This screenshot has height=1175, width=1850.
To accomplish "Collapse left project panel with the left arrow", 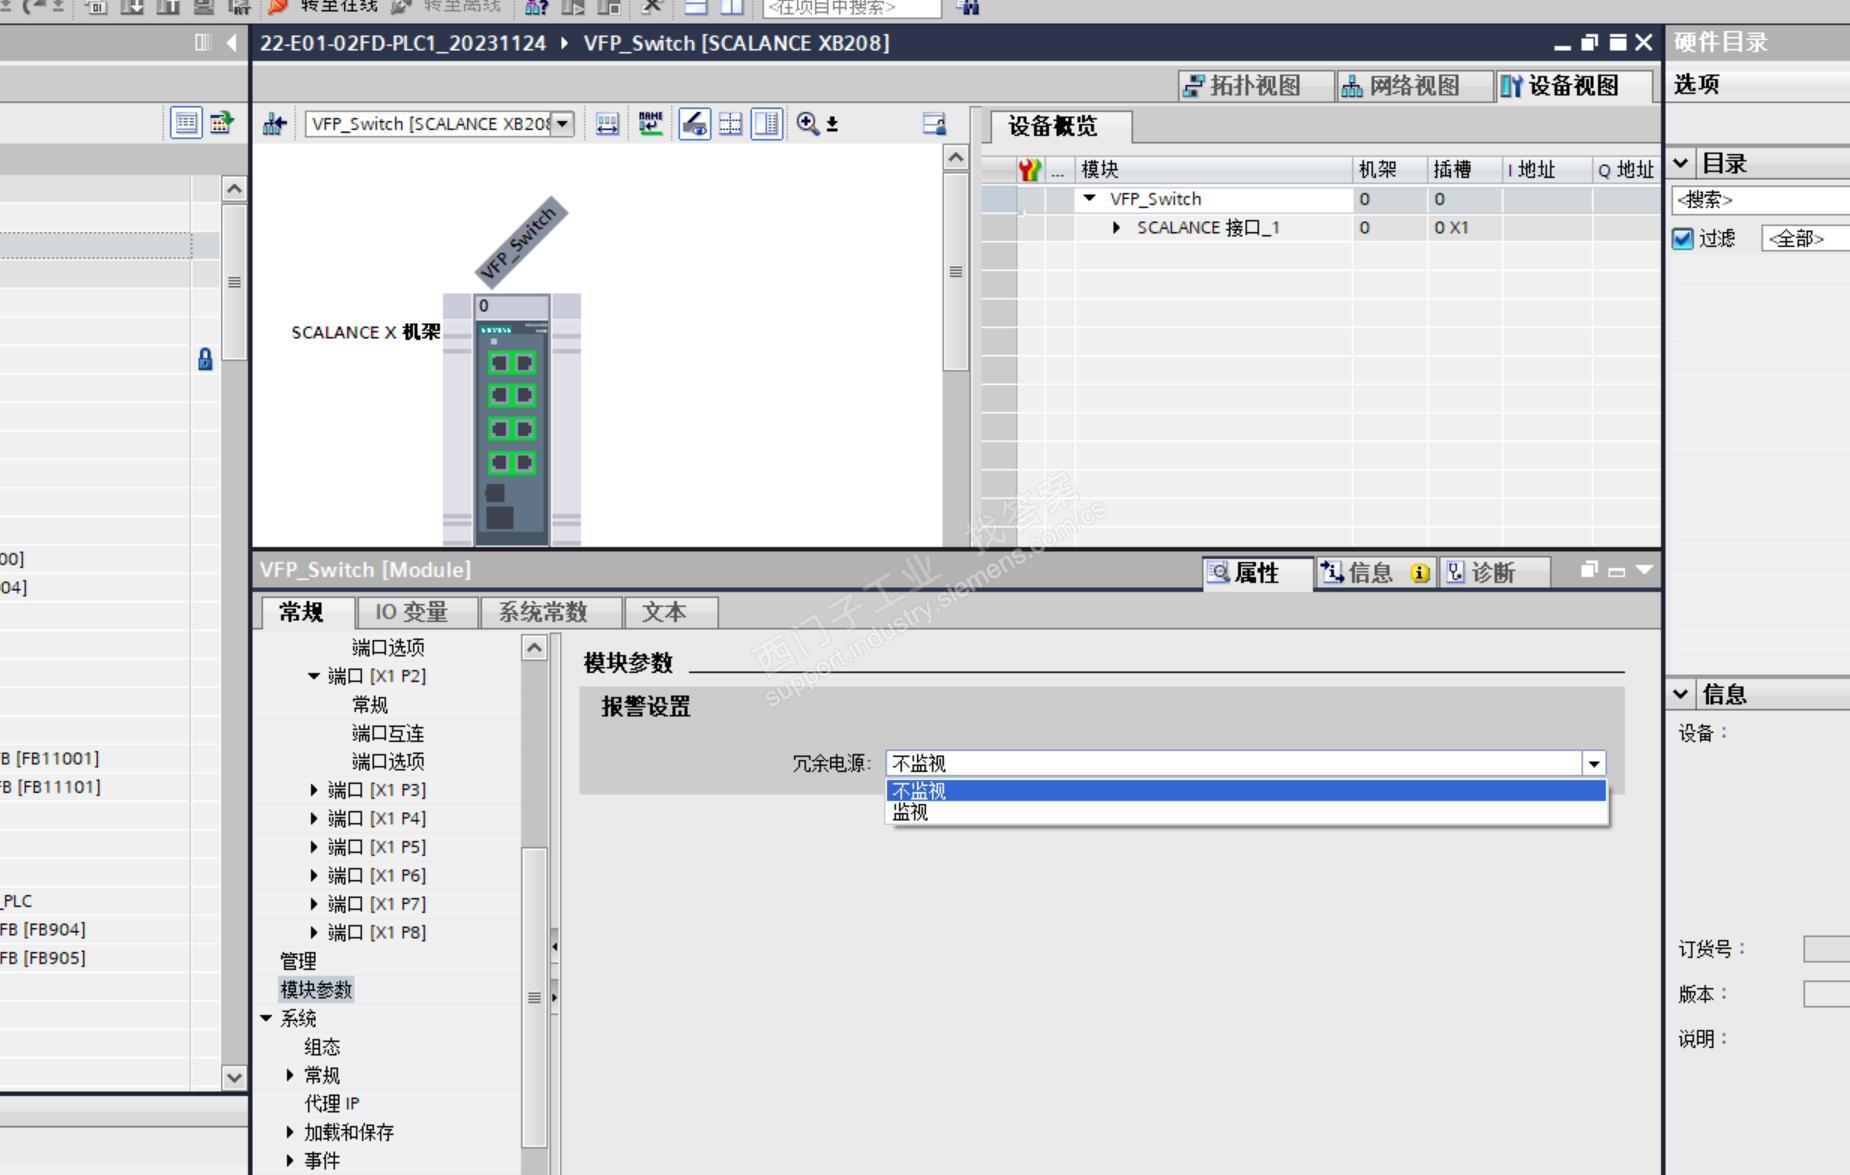I will [x=232, y=42].
